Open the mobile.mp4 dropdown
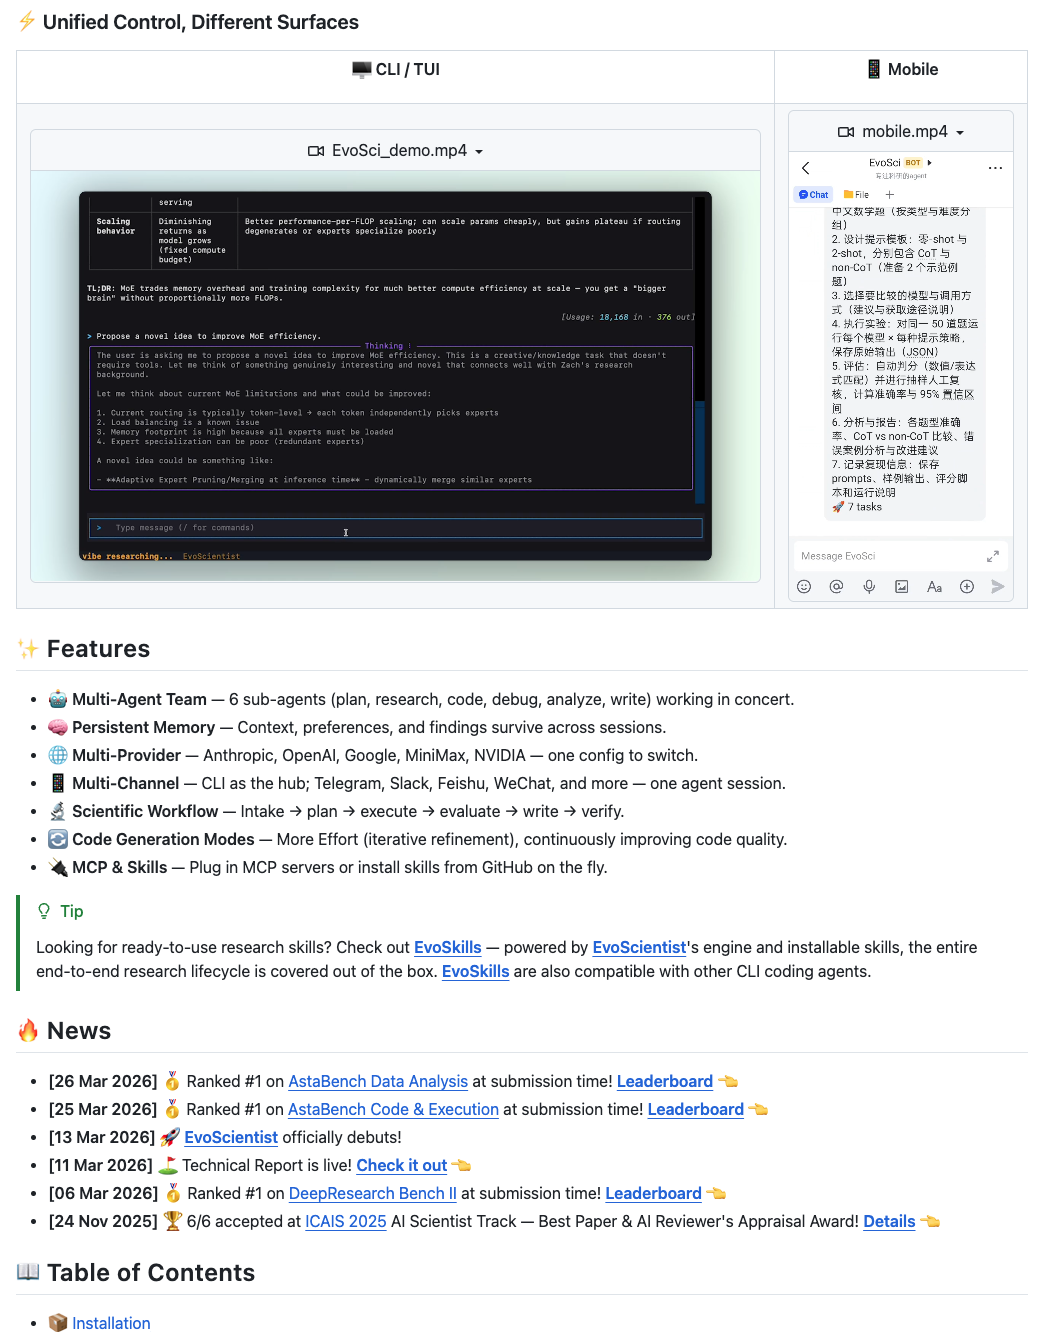The height and width of the screenshot is (1332, 1040). point(901,132)
